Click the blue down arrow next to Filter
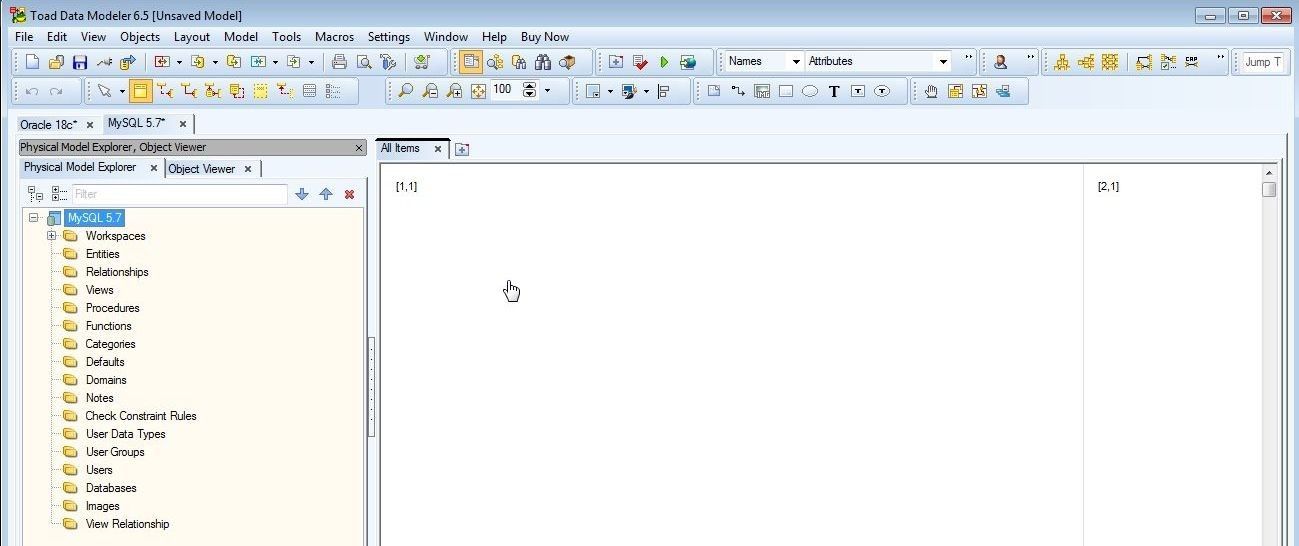This screenshot has height=546, width=1299. coord(302,194)
